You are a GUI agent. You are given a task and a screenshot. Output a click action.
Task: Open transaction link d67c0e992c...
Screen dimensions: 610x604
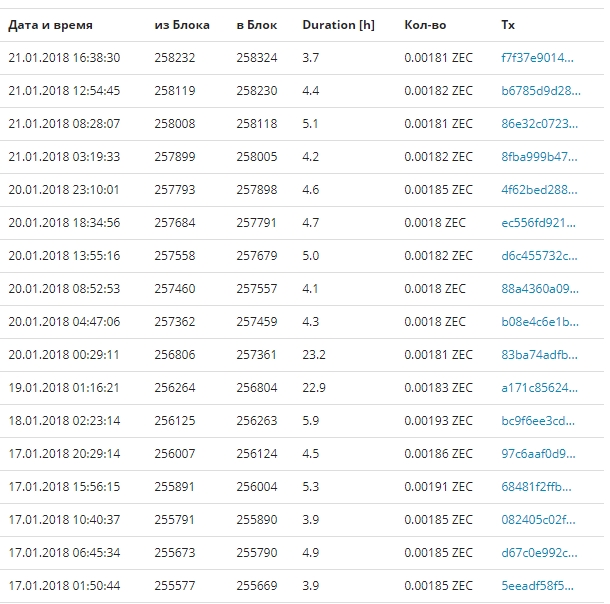coord(539,553)
